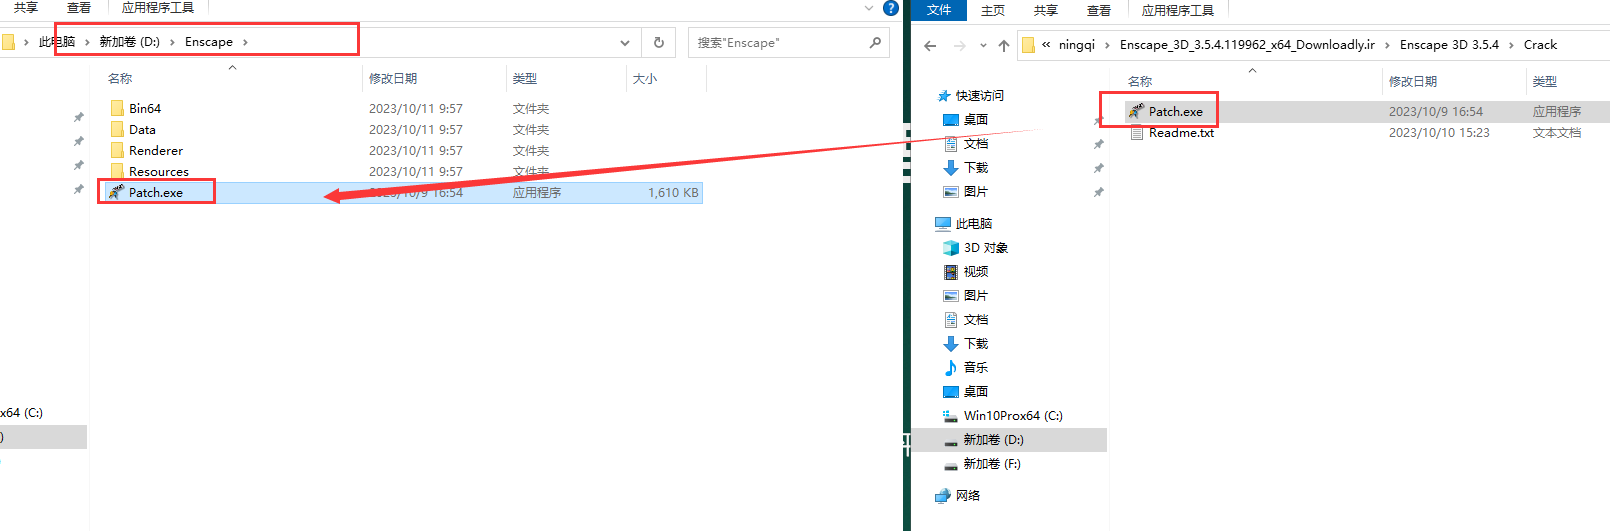Switch to Home (主页) tab in right window
1610x531 pixels.
pos(993,10)
